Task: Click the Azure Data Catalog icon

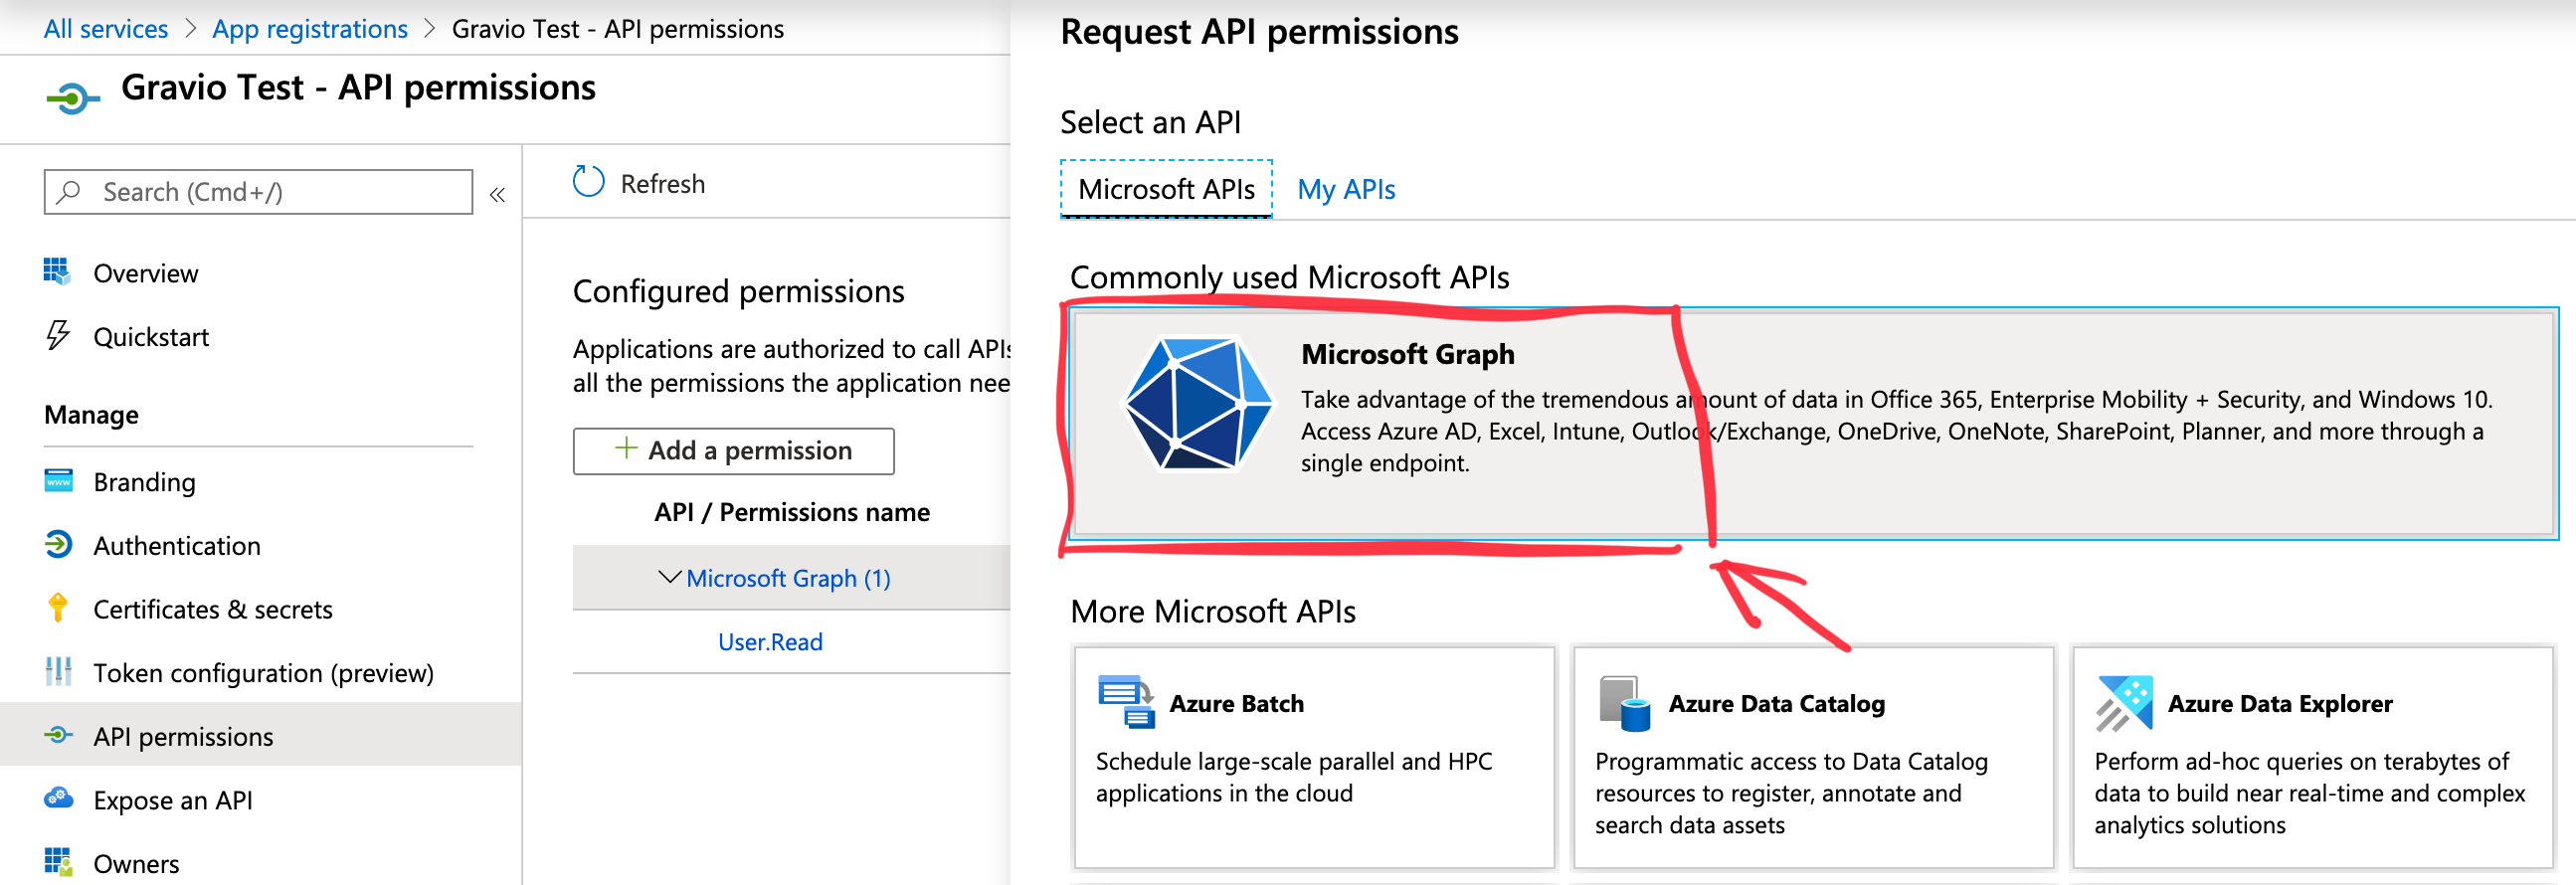Action: click(1624, 703)
